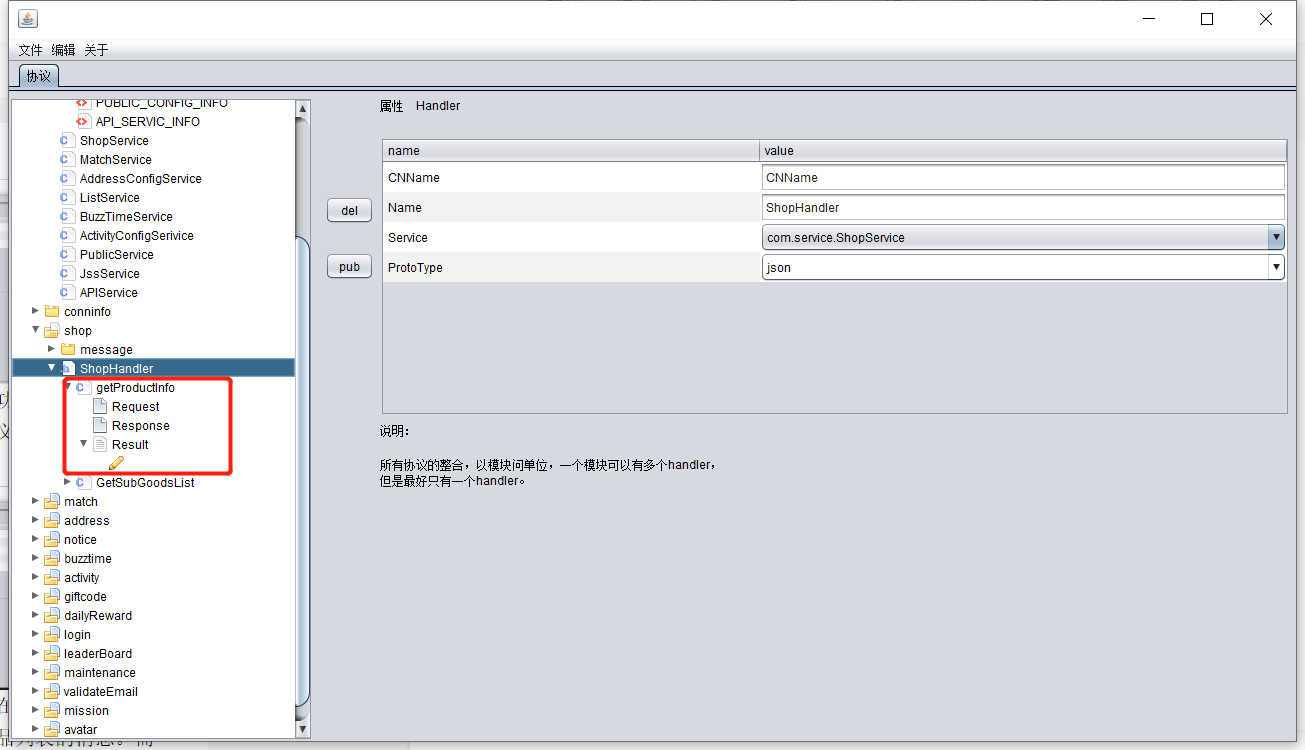Click the pub button

(350, 267)
